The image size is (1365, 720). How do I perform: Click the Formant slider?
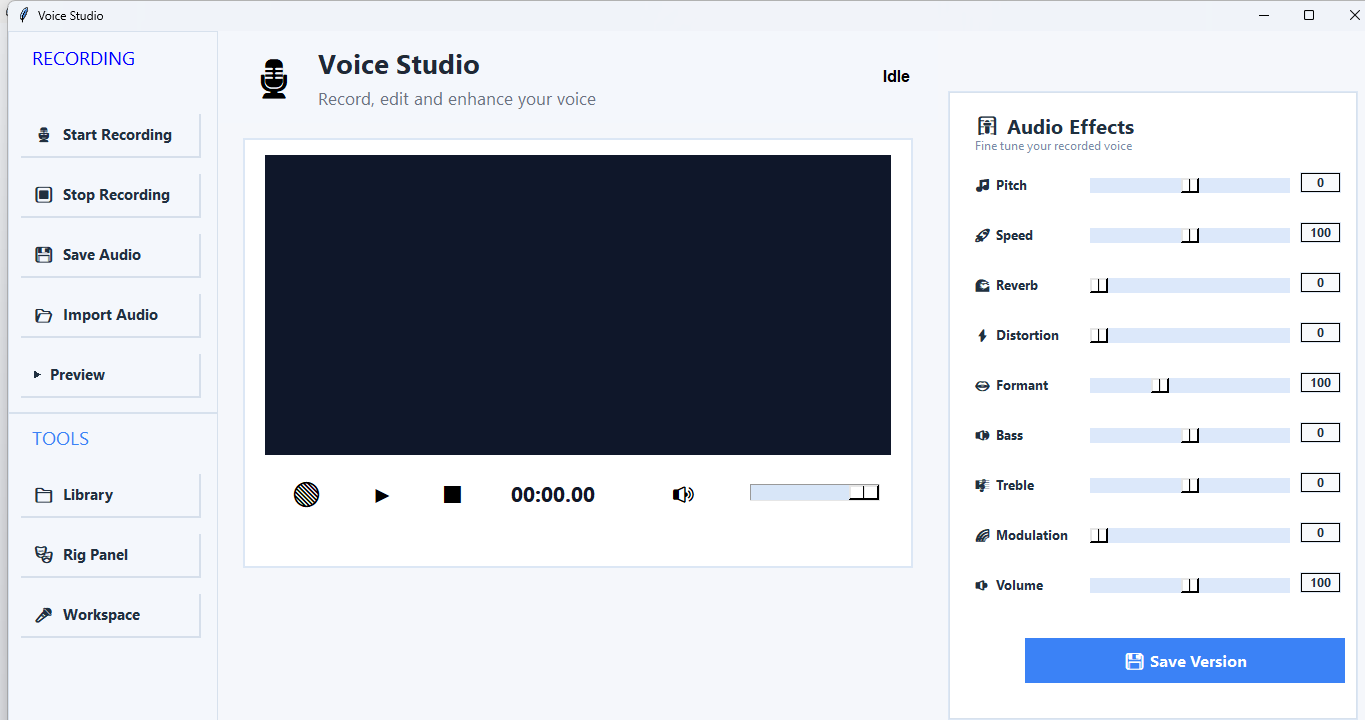coord(1190,385)
